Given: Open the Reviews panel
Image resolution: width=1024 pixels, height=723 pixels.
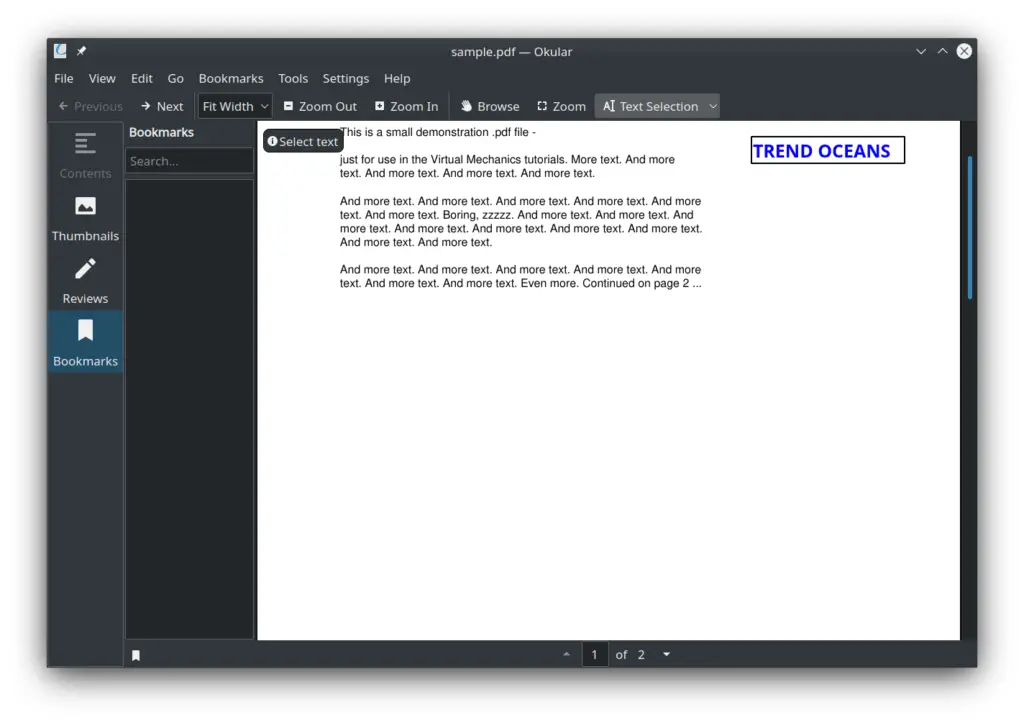Looking at the screenshot, I should (85, 280).
